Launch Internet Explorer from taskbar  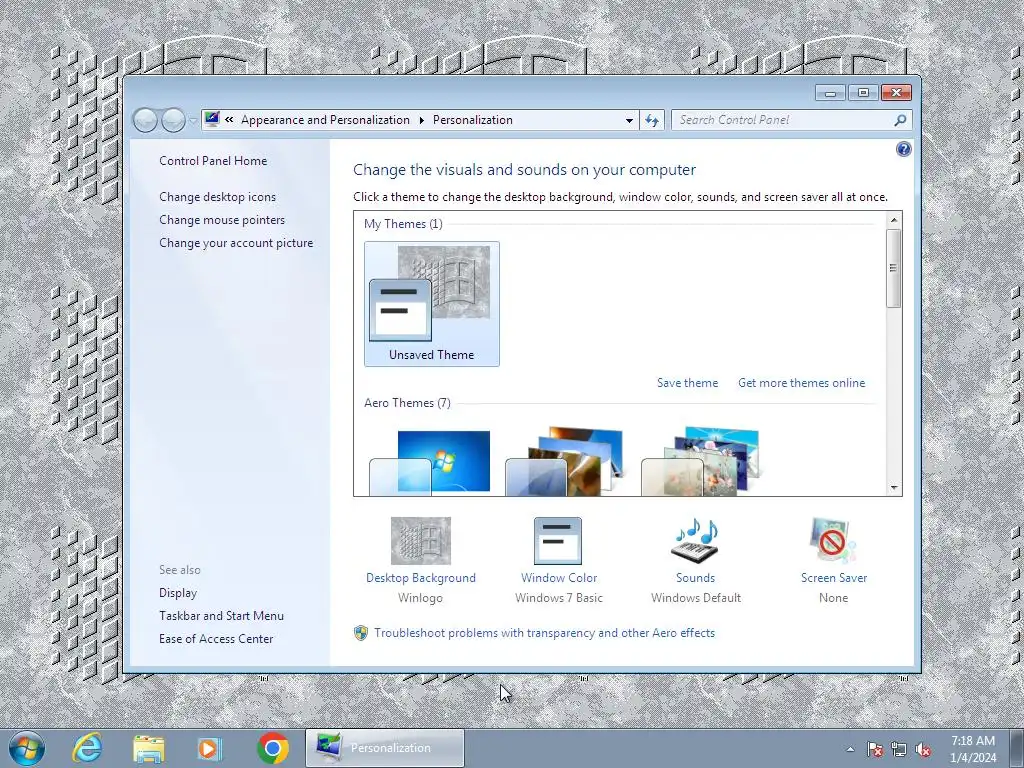tap(87, 748)
